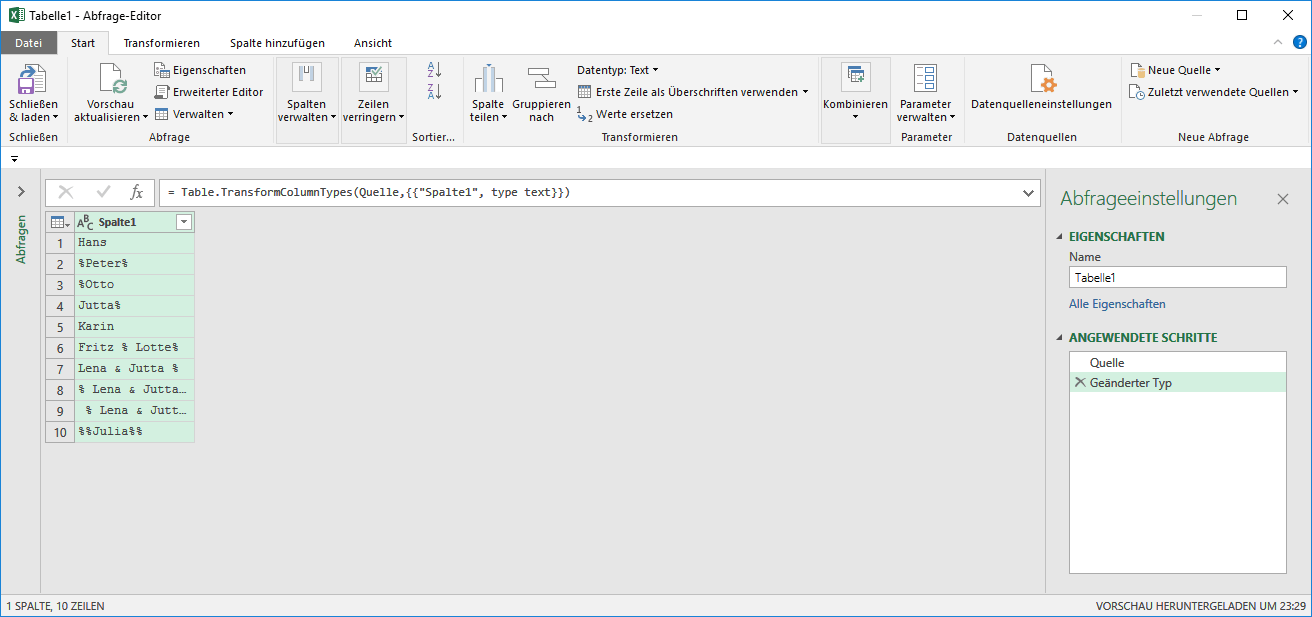Screen dimensions: 1312x617
Task: Collapse the ribbon with the chevron
Action: 1277,42
